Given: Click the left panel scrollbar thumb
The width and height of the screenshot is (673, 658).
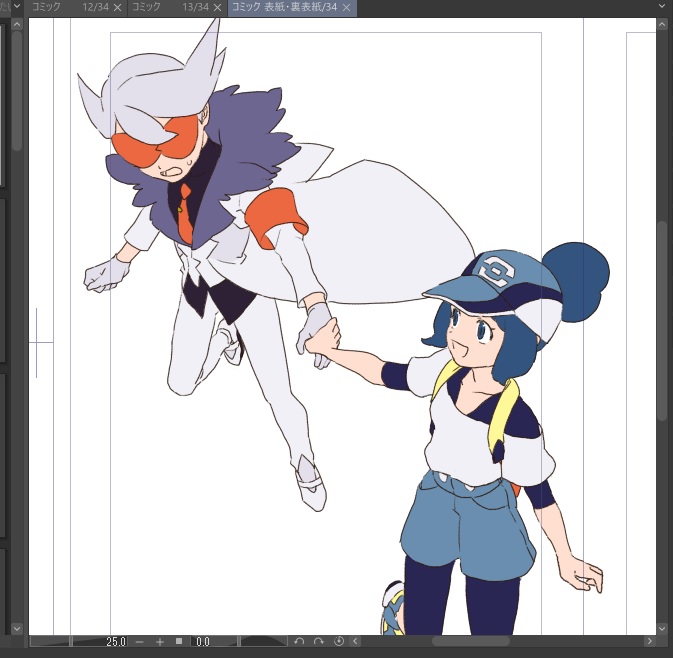Looking at the screenshot, I should (x=17, y=91).
